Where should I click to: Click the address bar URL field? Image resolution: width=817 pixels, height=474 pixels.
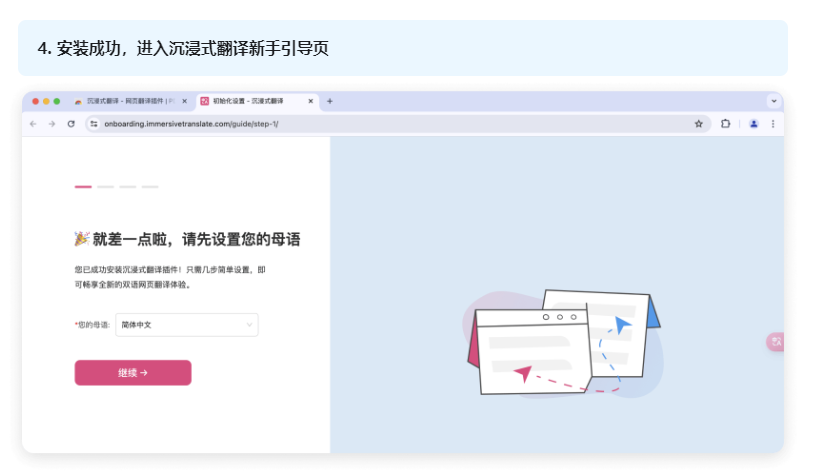click(396, 124)
